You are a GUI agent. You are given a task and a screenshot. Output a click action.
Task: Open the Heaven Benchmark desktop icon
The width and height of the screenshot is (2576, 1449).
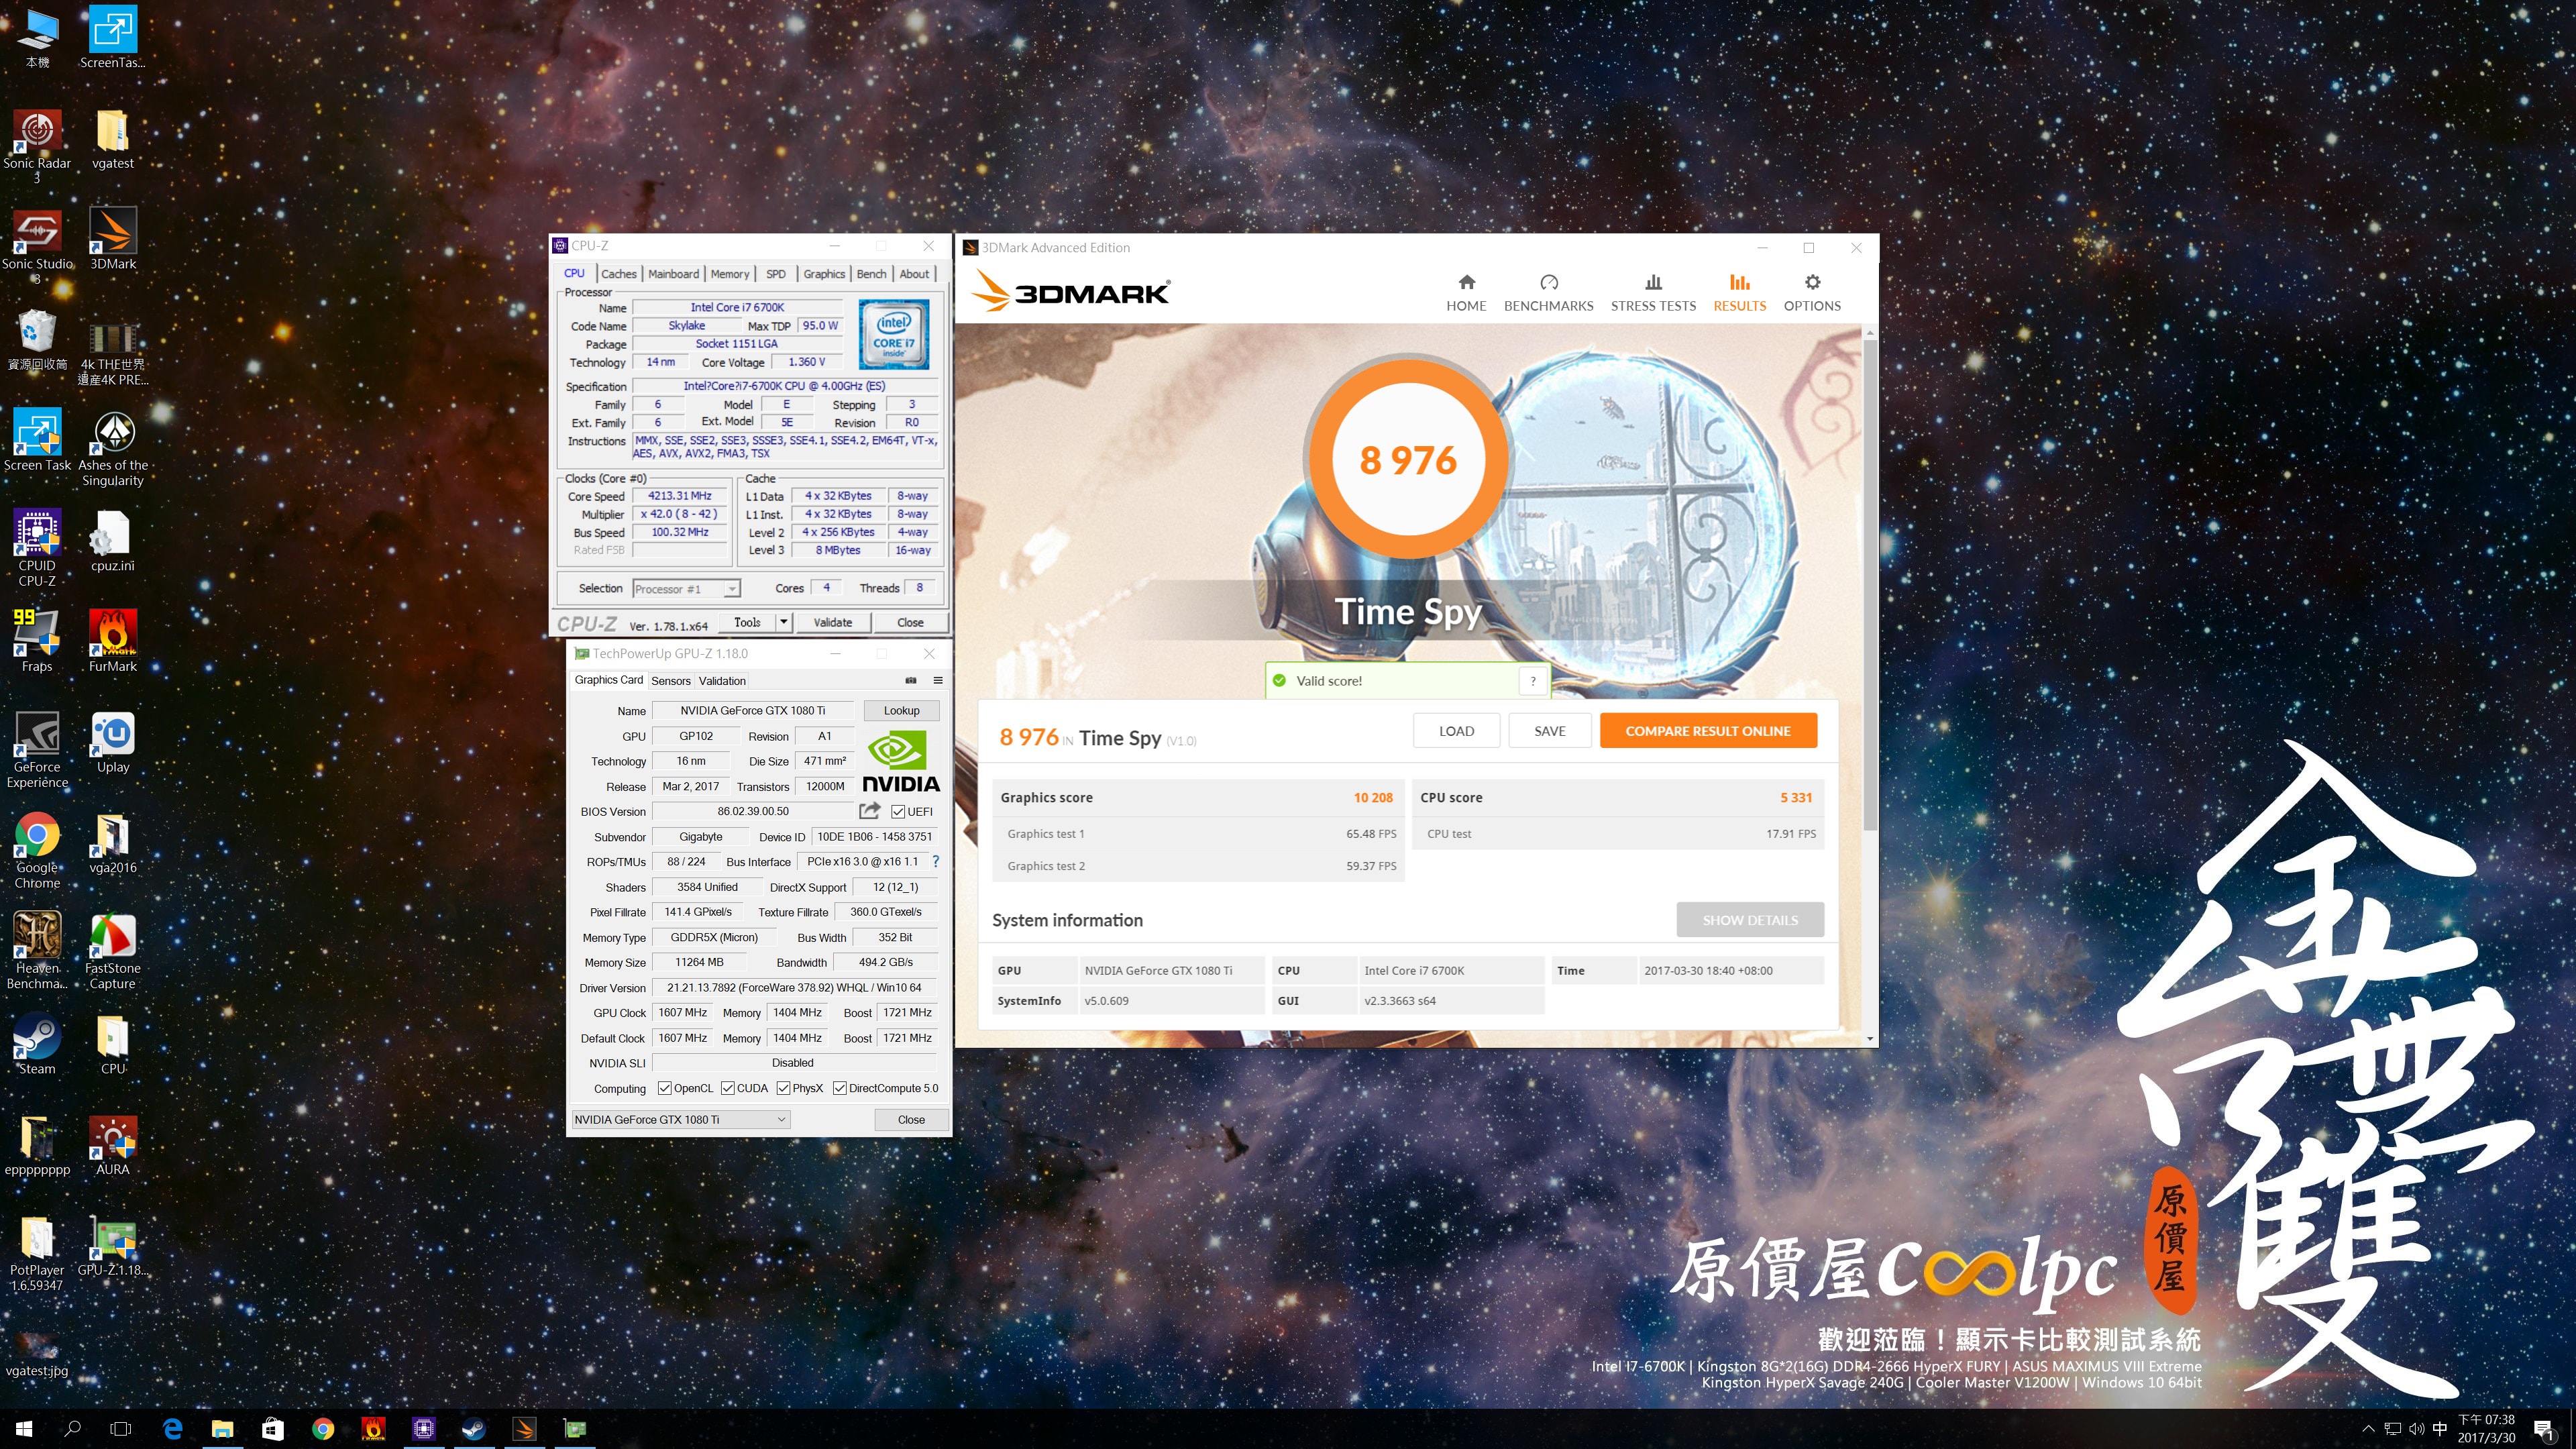[x=37, y=952]
